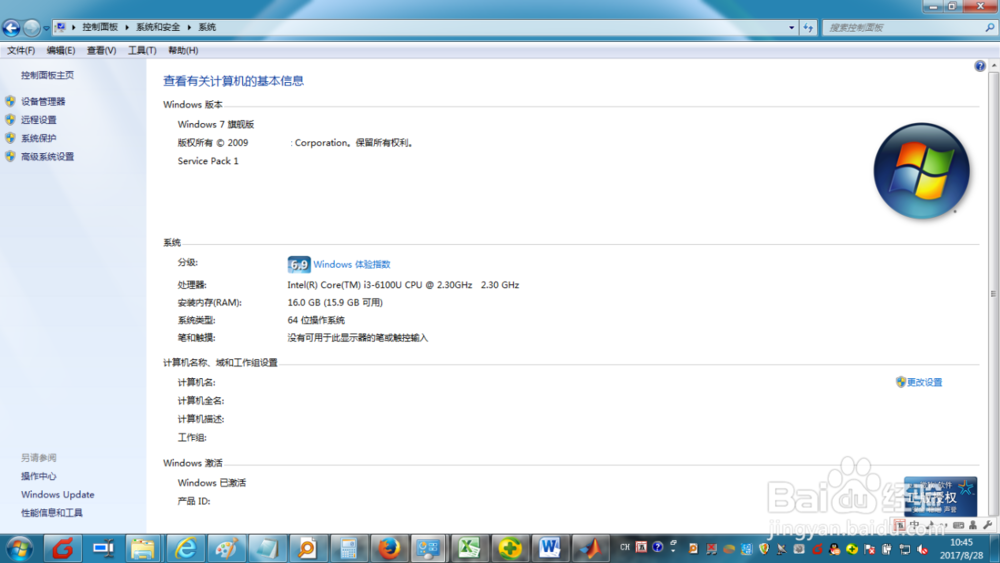Image resolution: width=1000 pixels, height=563 pixels.
Task: Go to 控制面板主页
Action: pos(47,75)
